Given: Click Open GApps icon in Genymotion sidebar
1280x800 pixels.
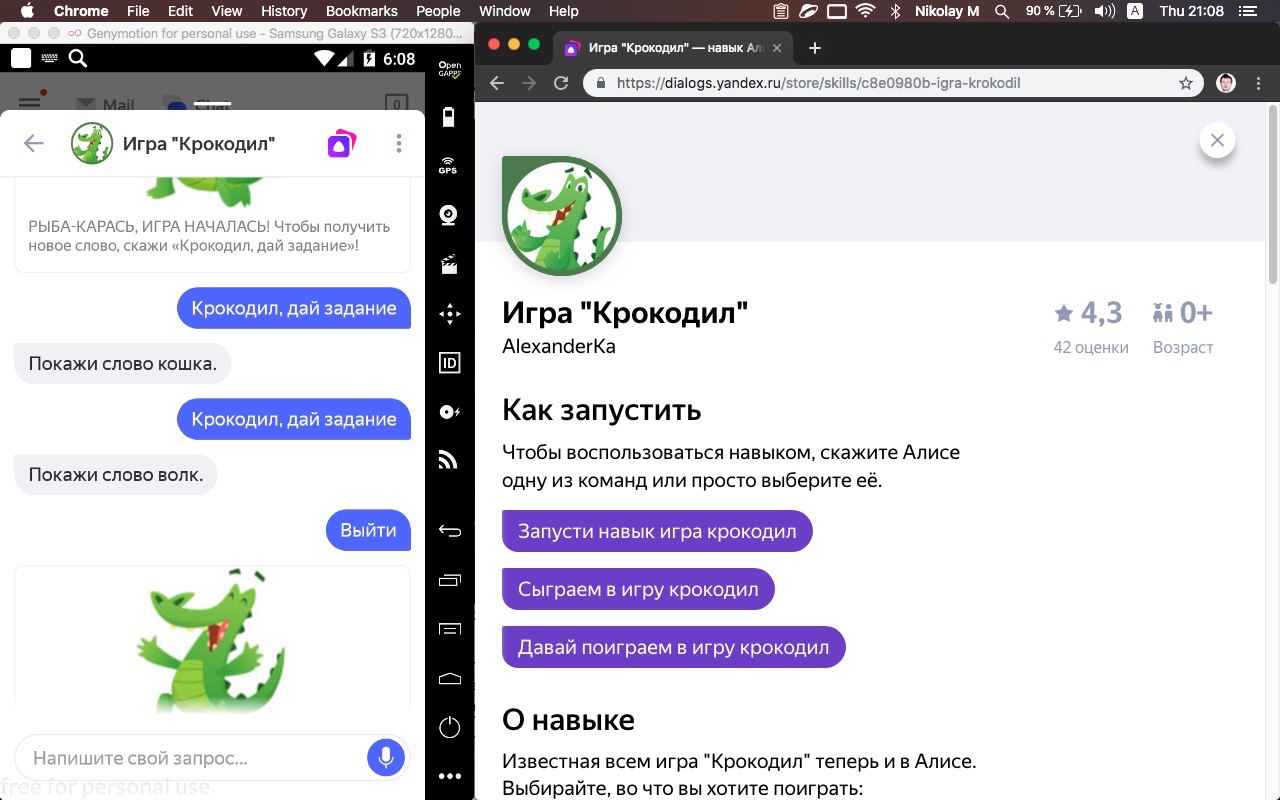Looking at the screenshot, I should 449,69.
